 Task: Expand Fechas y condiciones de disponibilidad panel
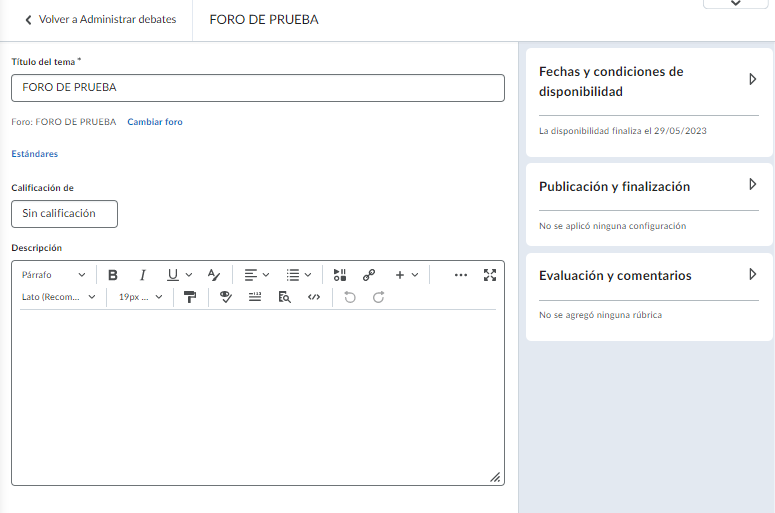coord(752,79)
